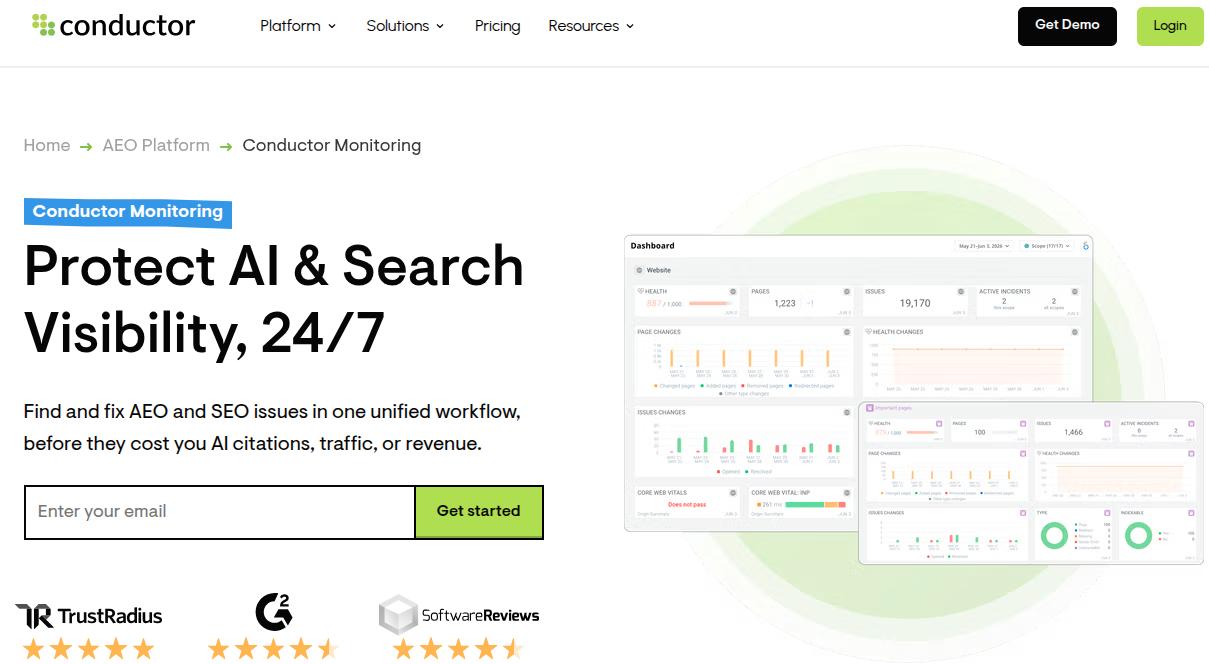Click the Protect AI & Search Visibility headline

pos(274,298)
